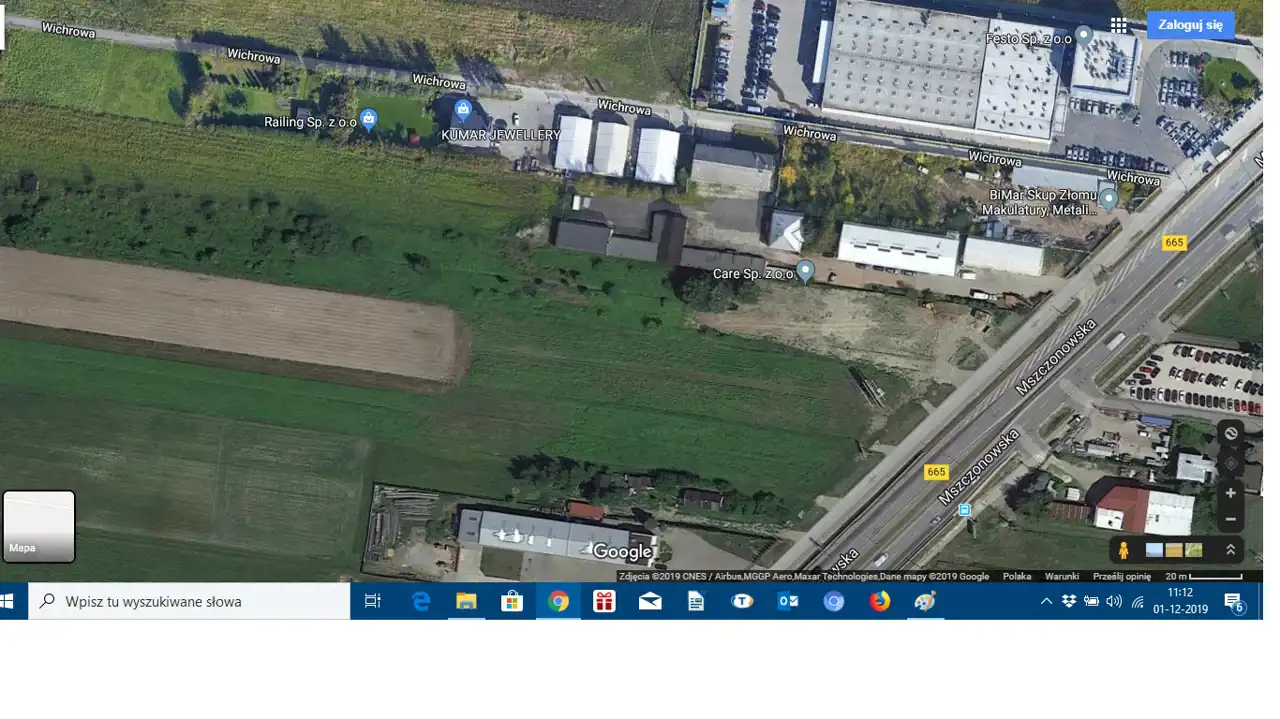1280x719 pixels.
Task: Select the Festo Sp. z o.o map pin
Action: pyautogui.click(x=1083, y=36)
